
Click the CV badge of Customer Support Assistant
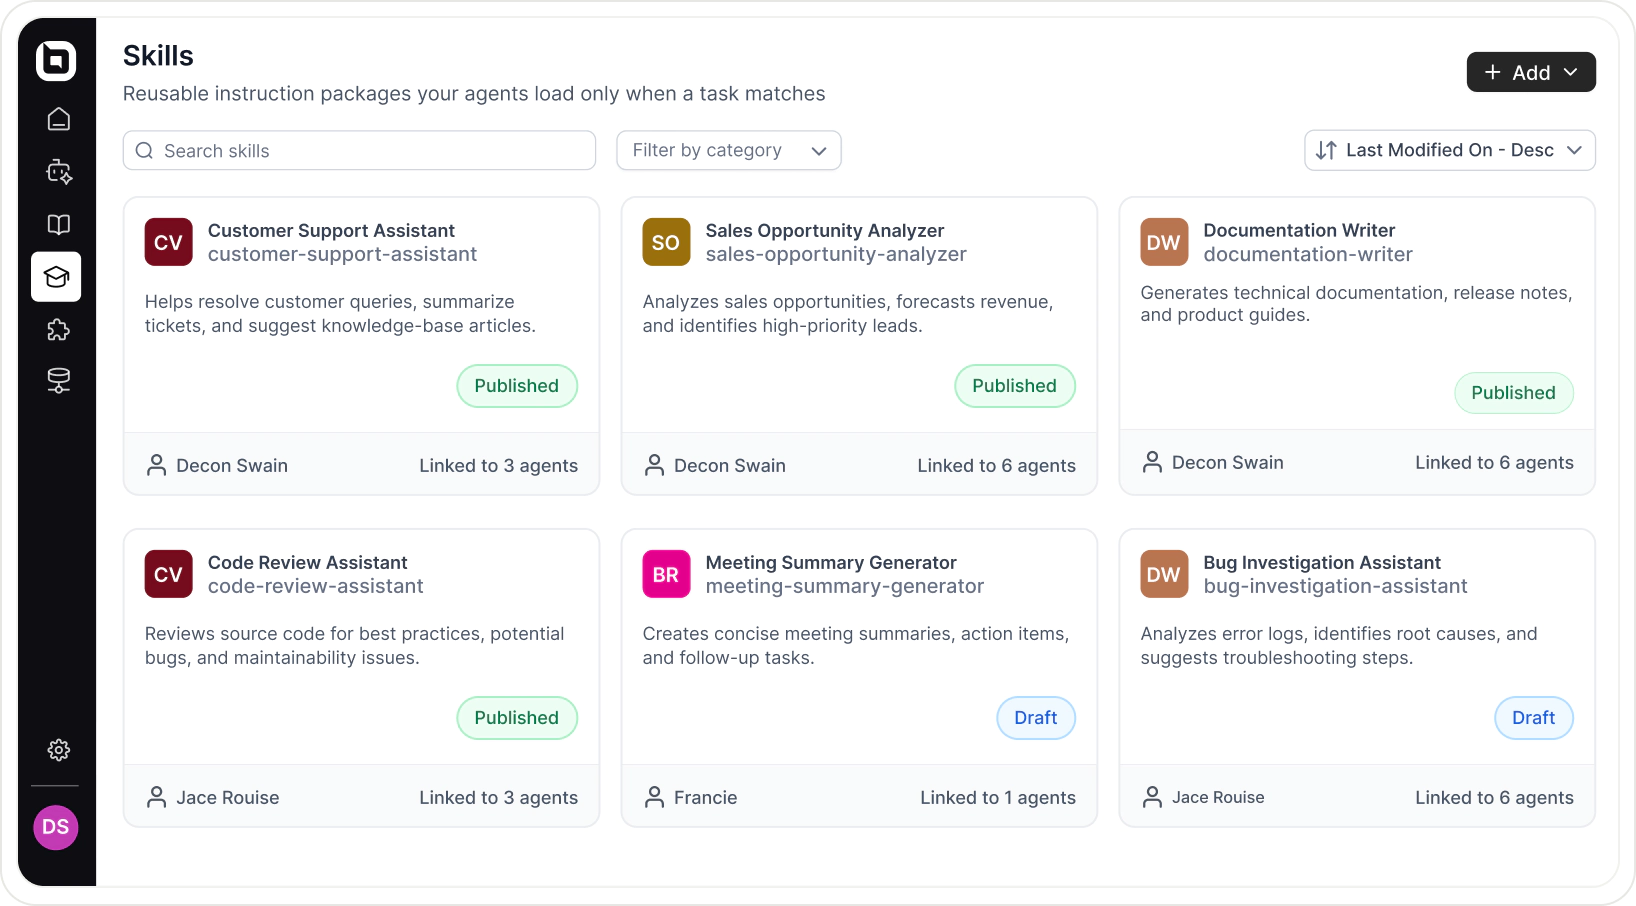tap(168, 242)
